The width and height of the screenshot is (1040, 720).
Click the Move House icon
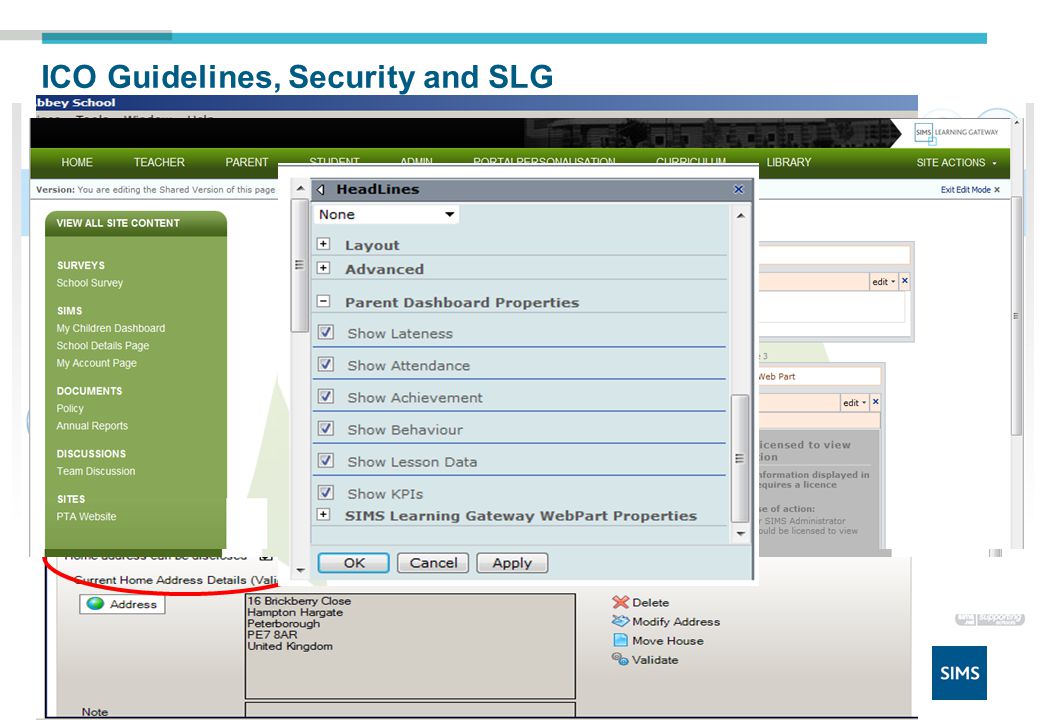click(620, 640)
